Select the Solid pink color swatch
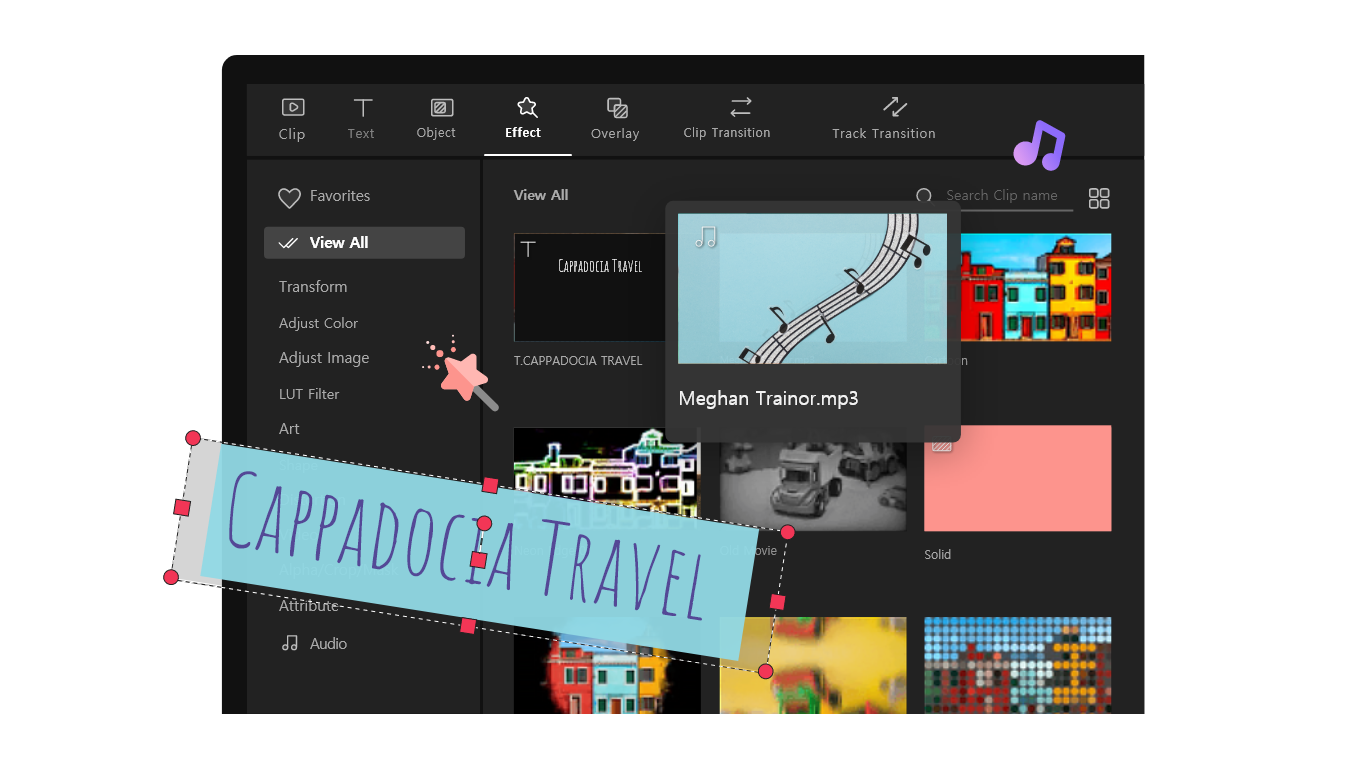 coord(1017,478)
